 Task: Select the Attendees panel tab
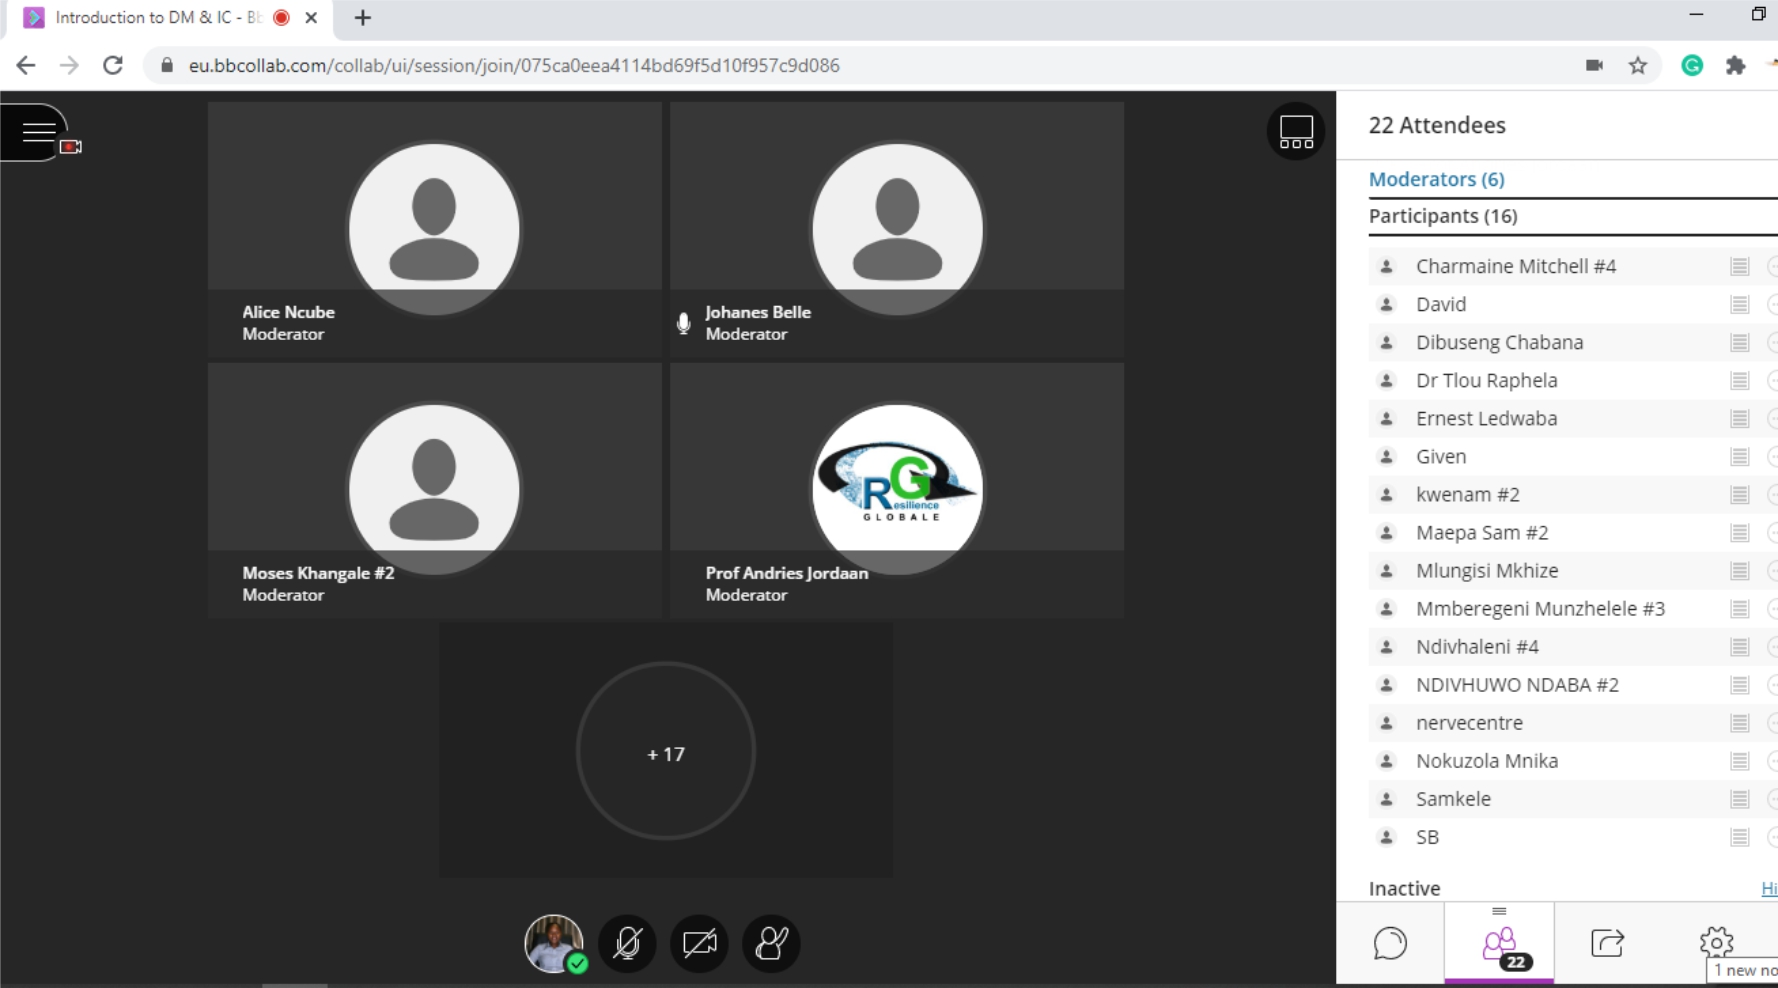[1499, 943]
